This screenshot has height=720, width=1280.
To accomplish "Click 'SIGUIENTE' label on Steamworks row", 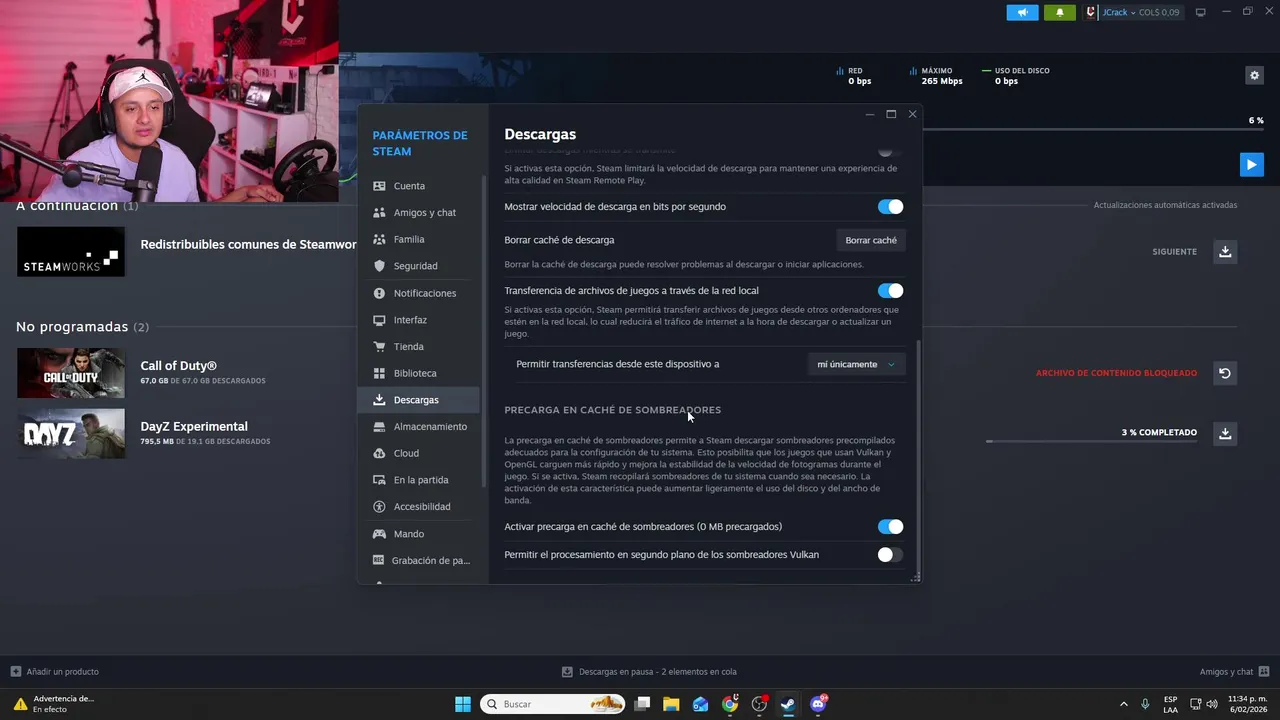I will coord(1174,252).
